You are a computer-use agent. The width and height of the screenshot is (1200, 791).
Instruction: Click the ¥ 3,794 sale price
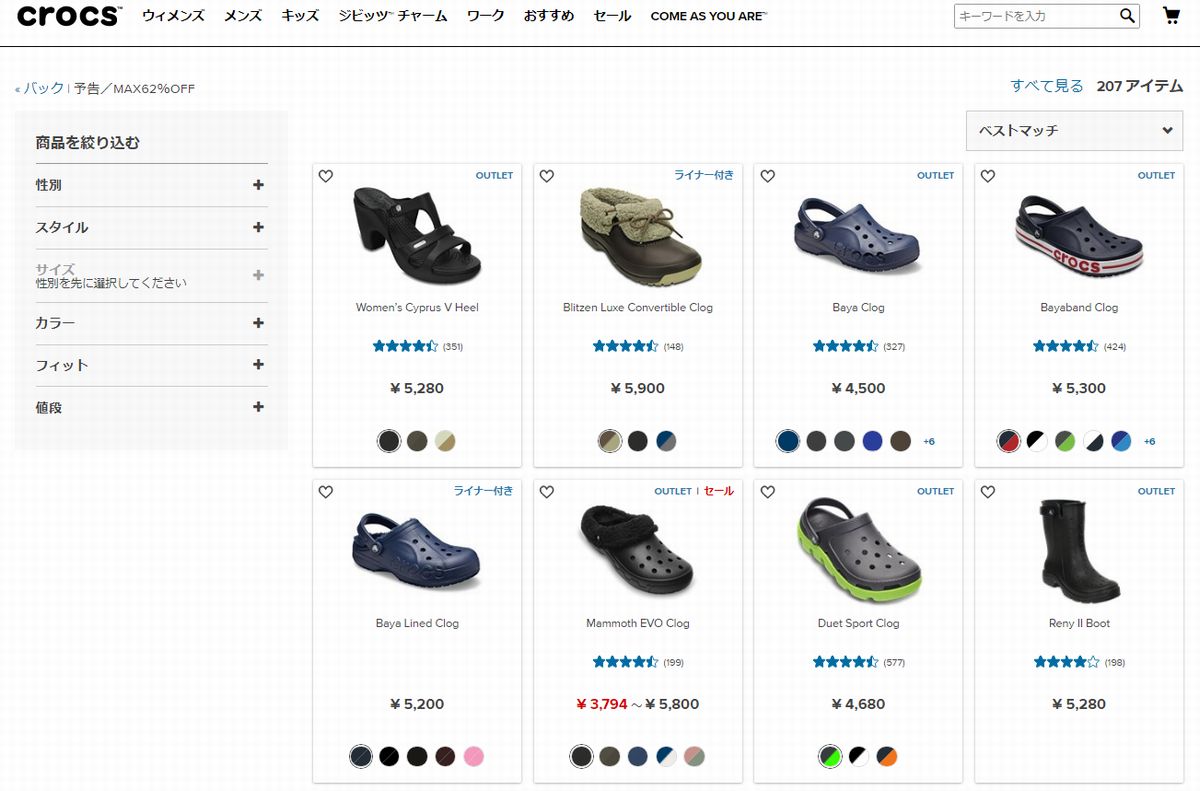tap(602, 704)
